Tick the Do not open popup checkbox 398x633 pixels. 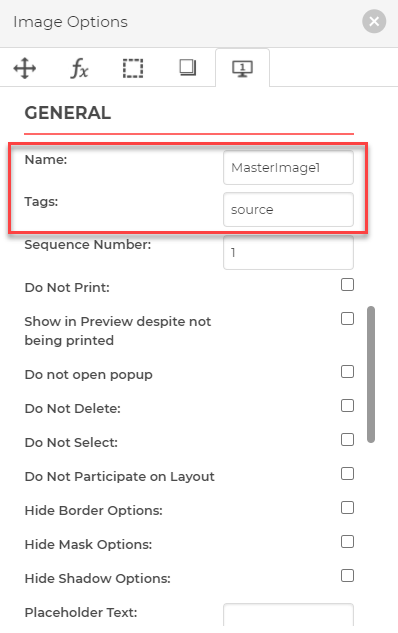[347, 371]
